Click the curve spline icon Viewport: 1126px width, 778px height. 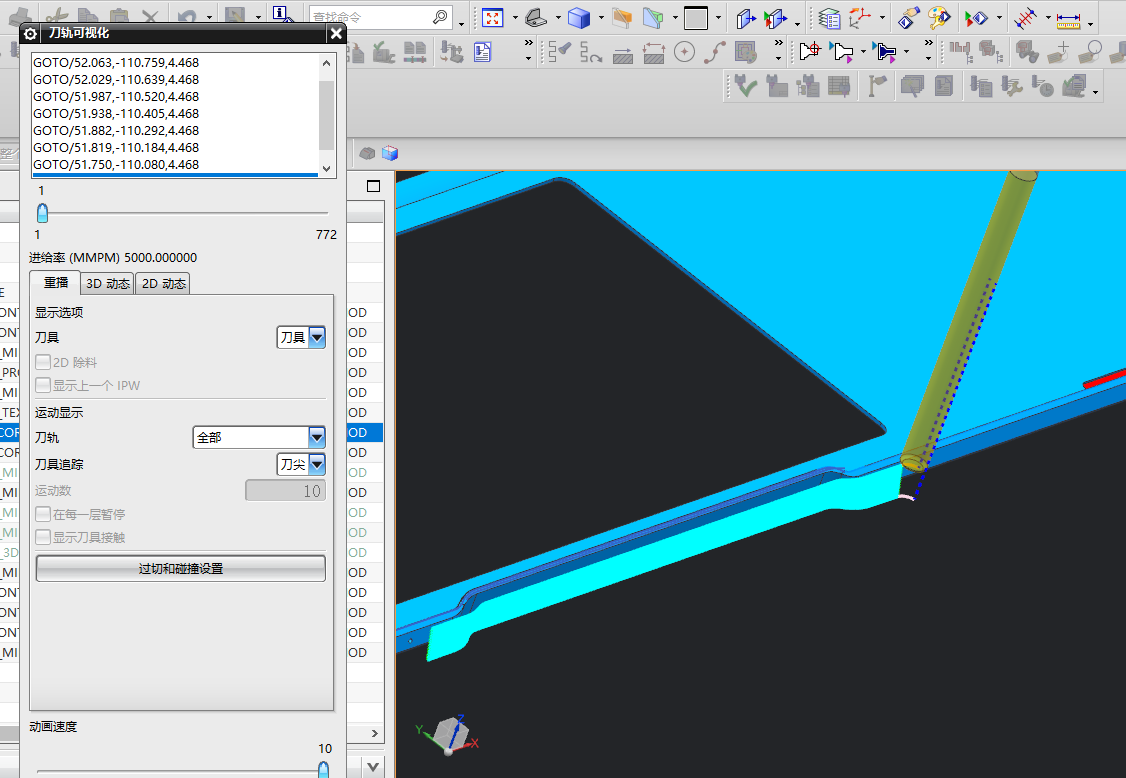click(x=715, y=52)
